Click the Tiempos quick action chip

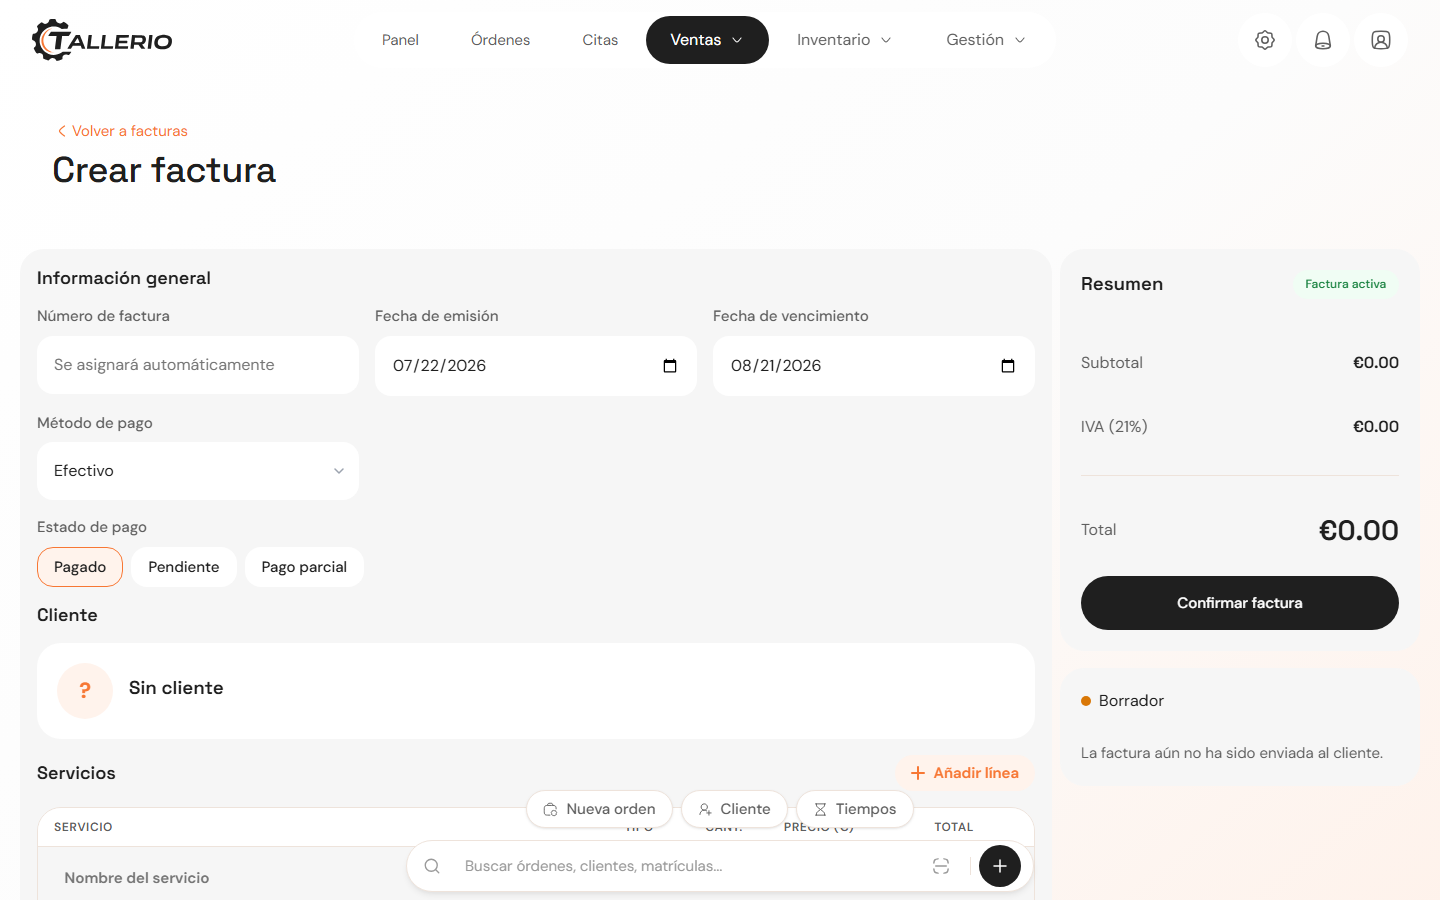[855, 809]
